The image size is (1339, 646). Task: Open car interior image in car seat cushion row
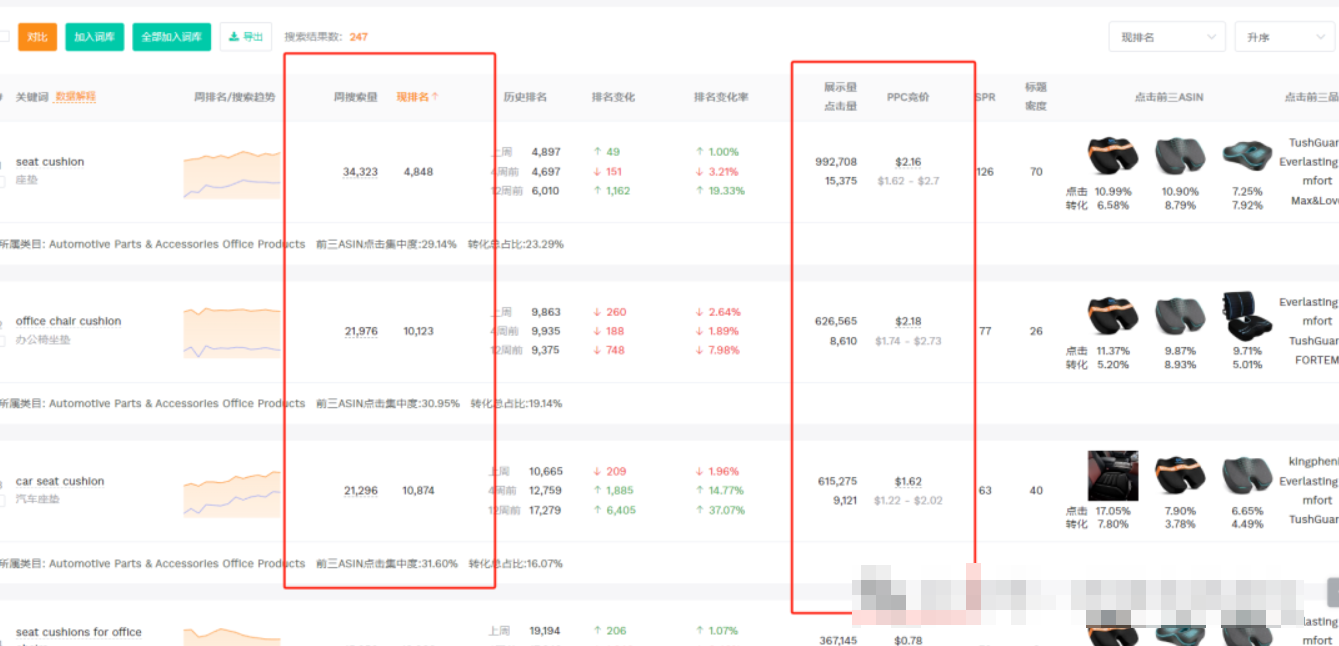click(1113, 476)
